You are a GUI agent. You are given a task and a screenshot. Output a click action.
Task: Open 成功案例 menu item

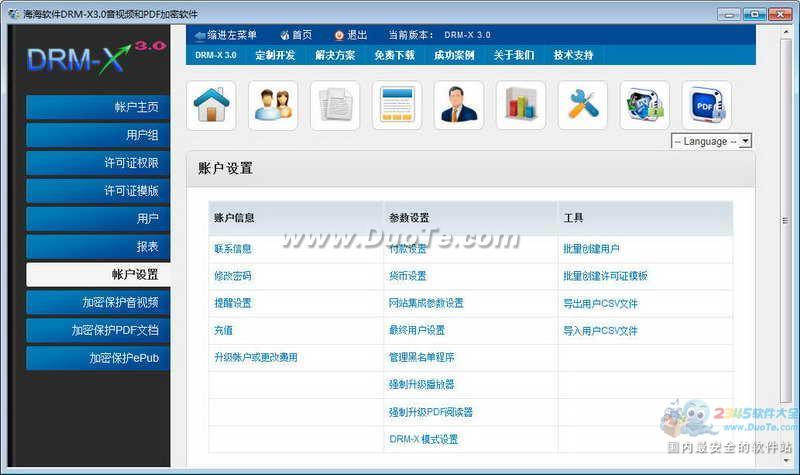pyautogui.click(x=454, y=55)
